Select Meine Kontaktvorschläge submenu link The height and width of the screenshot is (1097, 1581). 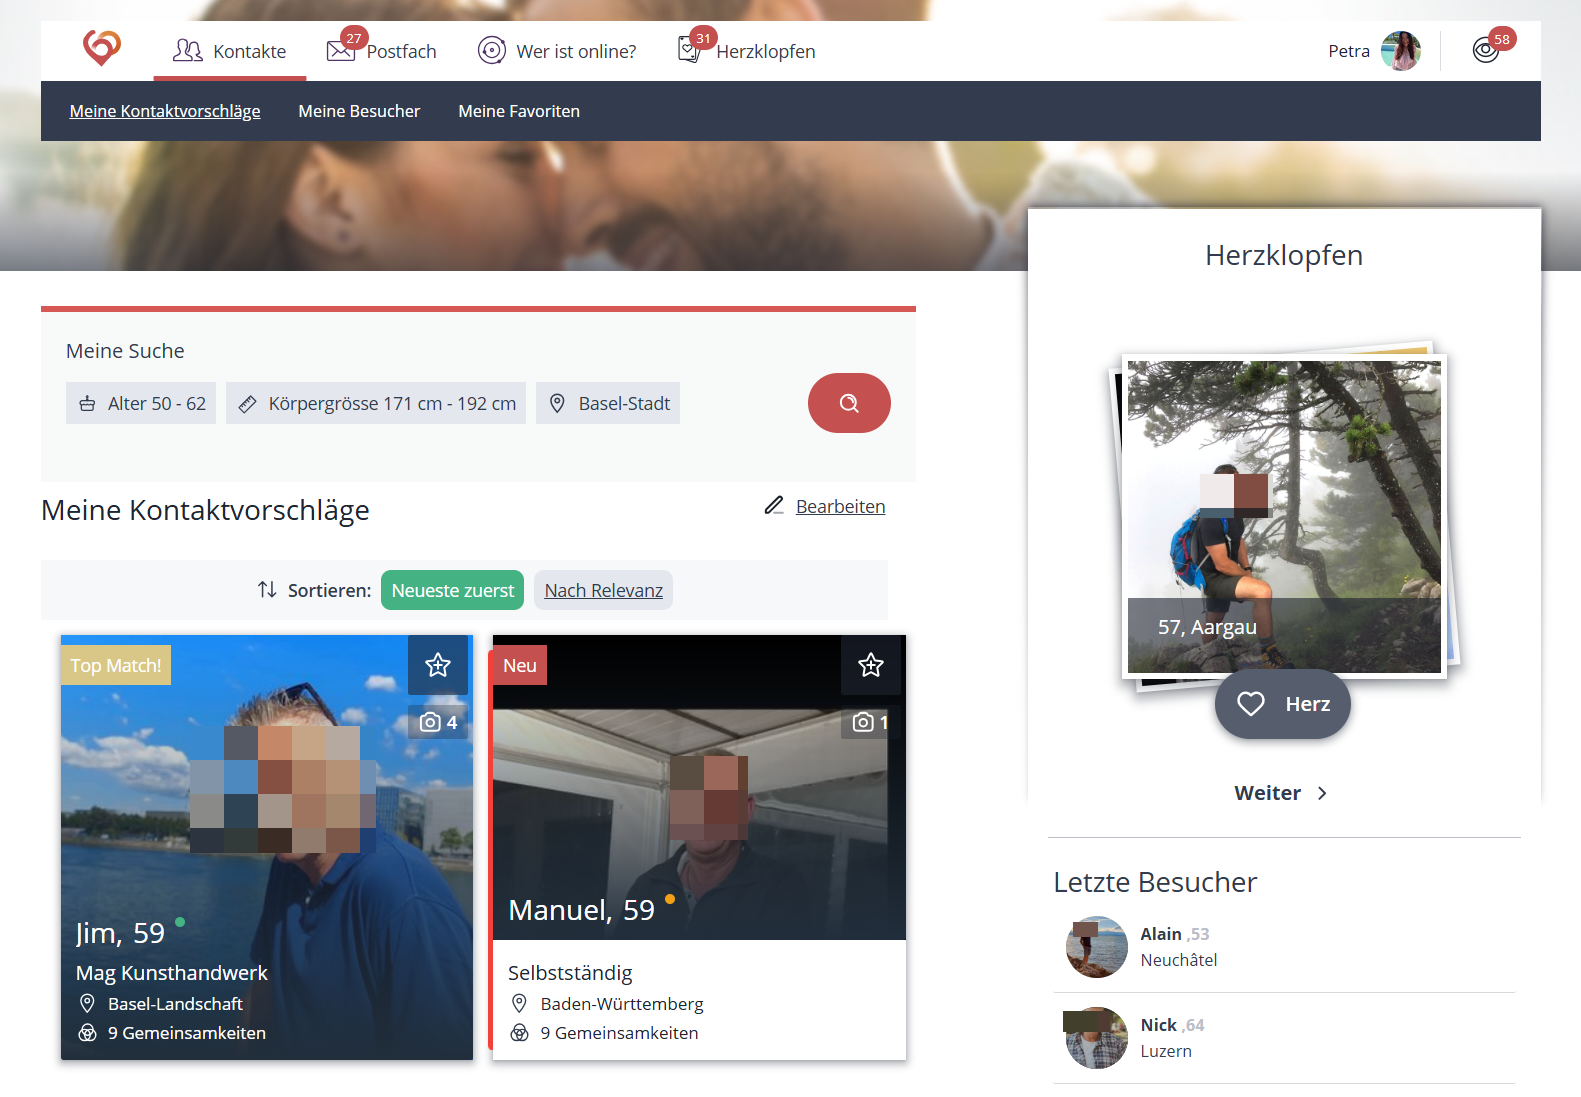click(165, 111)
